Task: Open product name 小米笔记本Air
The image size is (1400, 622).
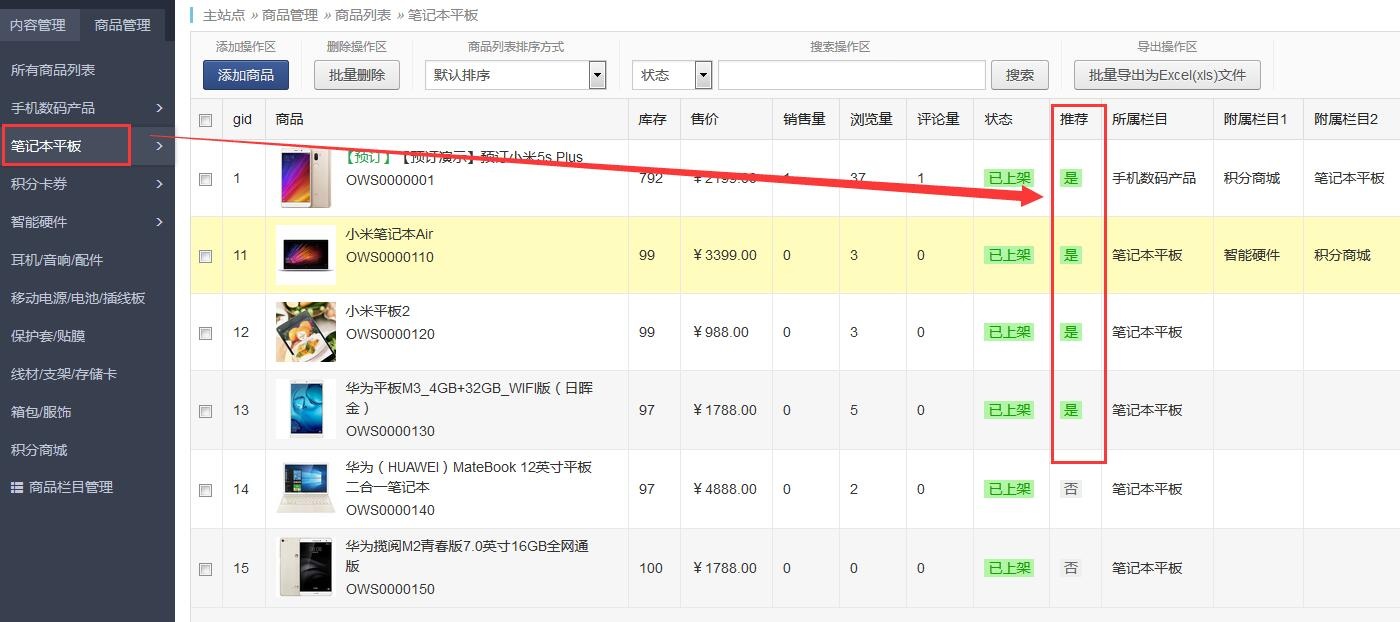Action: click(389, 234)
